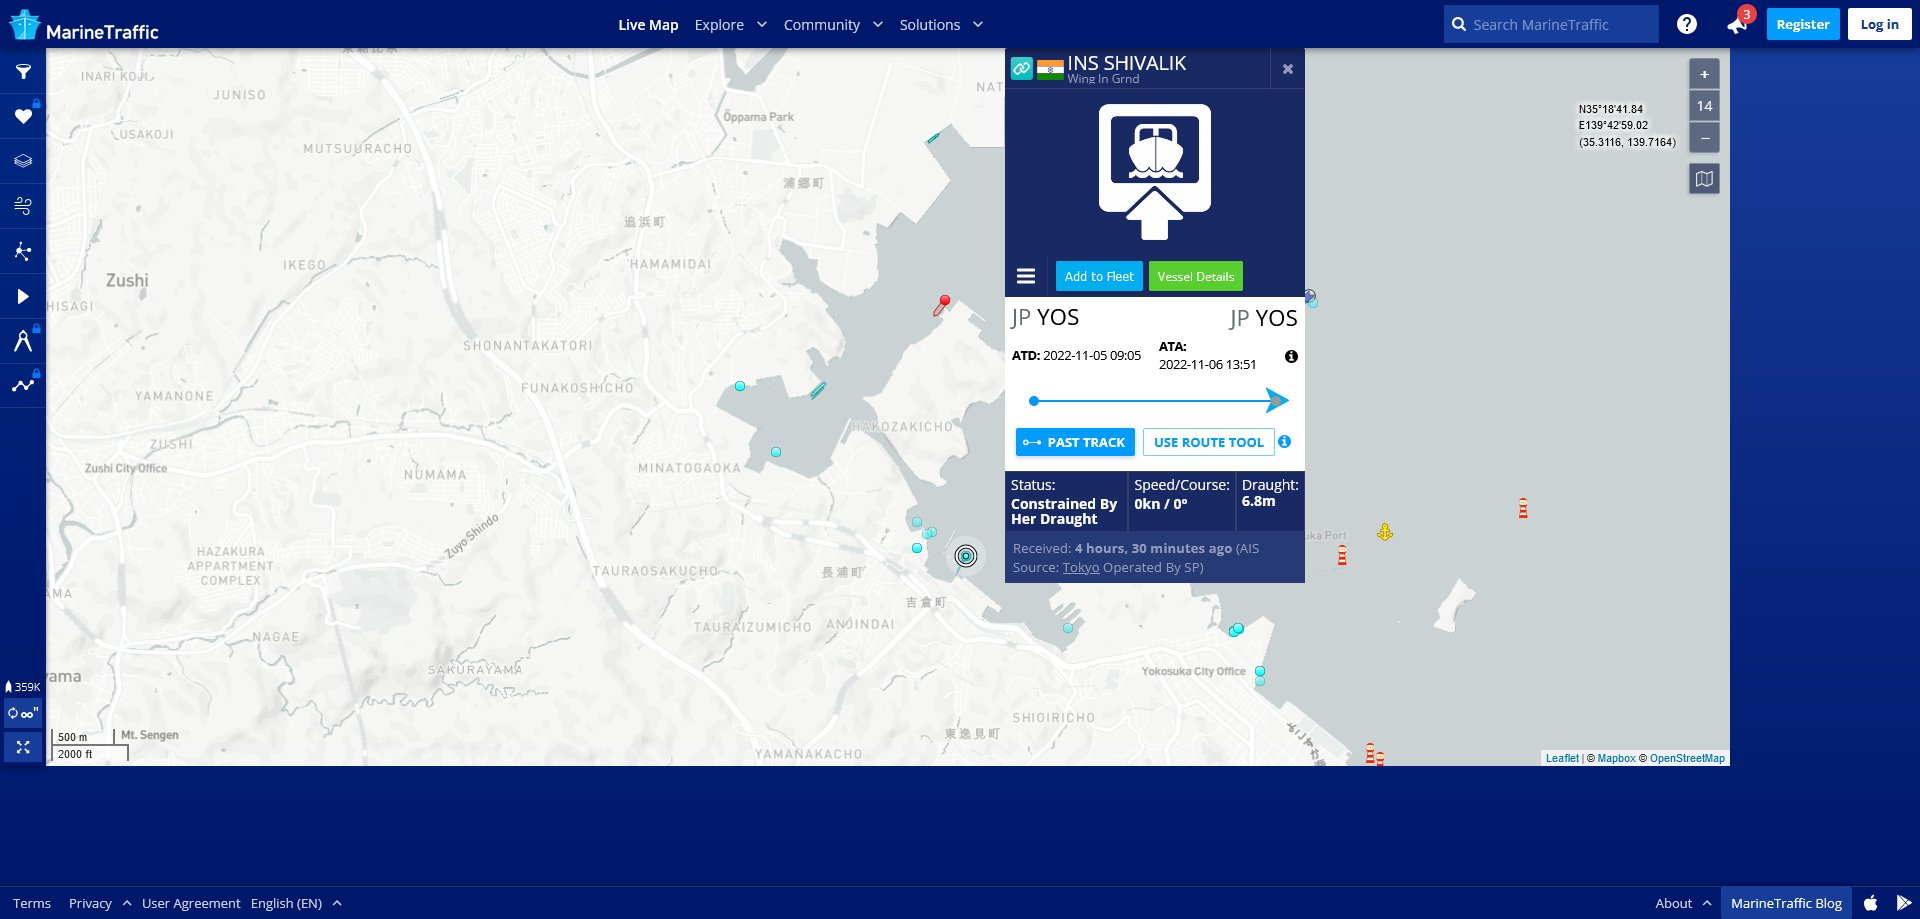
Task: Open the Explore menu
Action: point(719,25)
